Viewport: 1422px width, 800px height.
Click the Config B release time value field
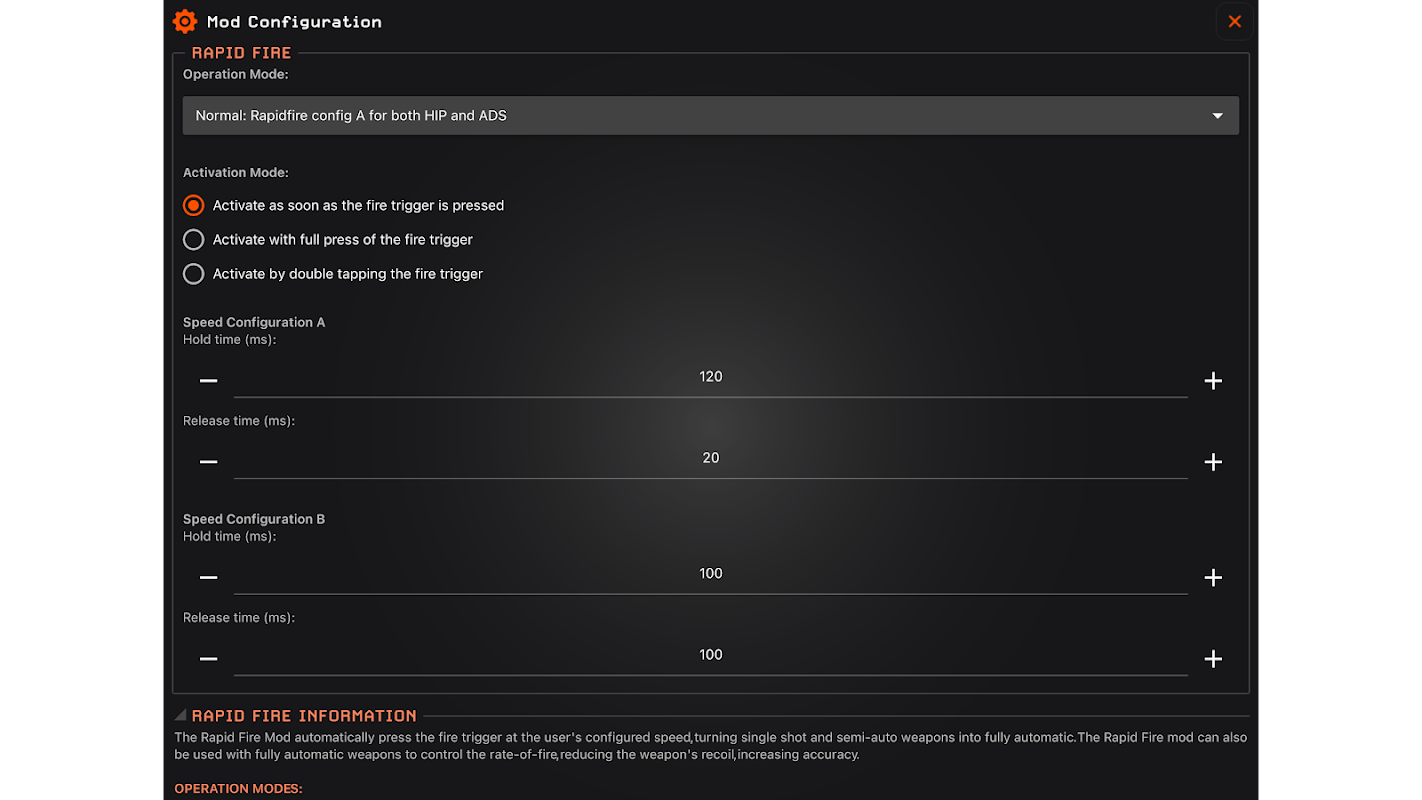point(710,655)
